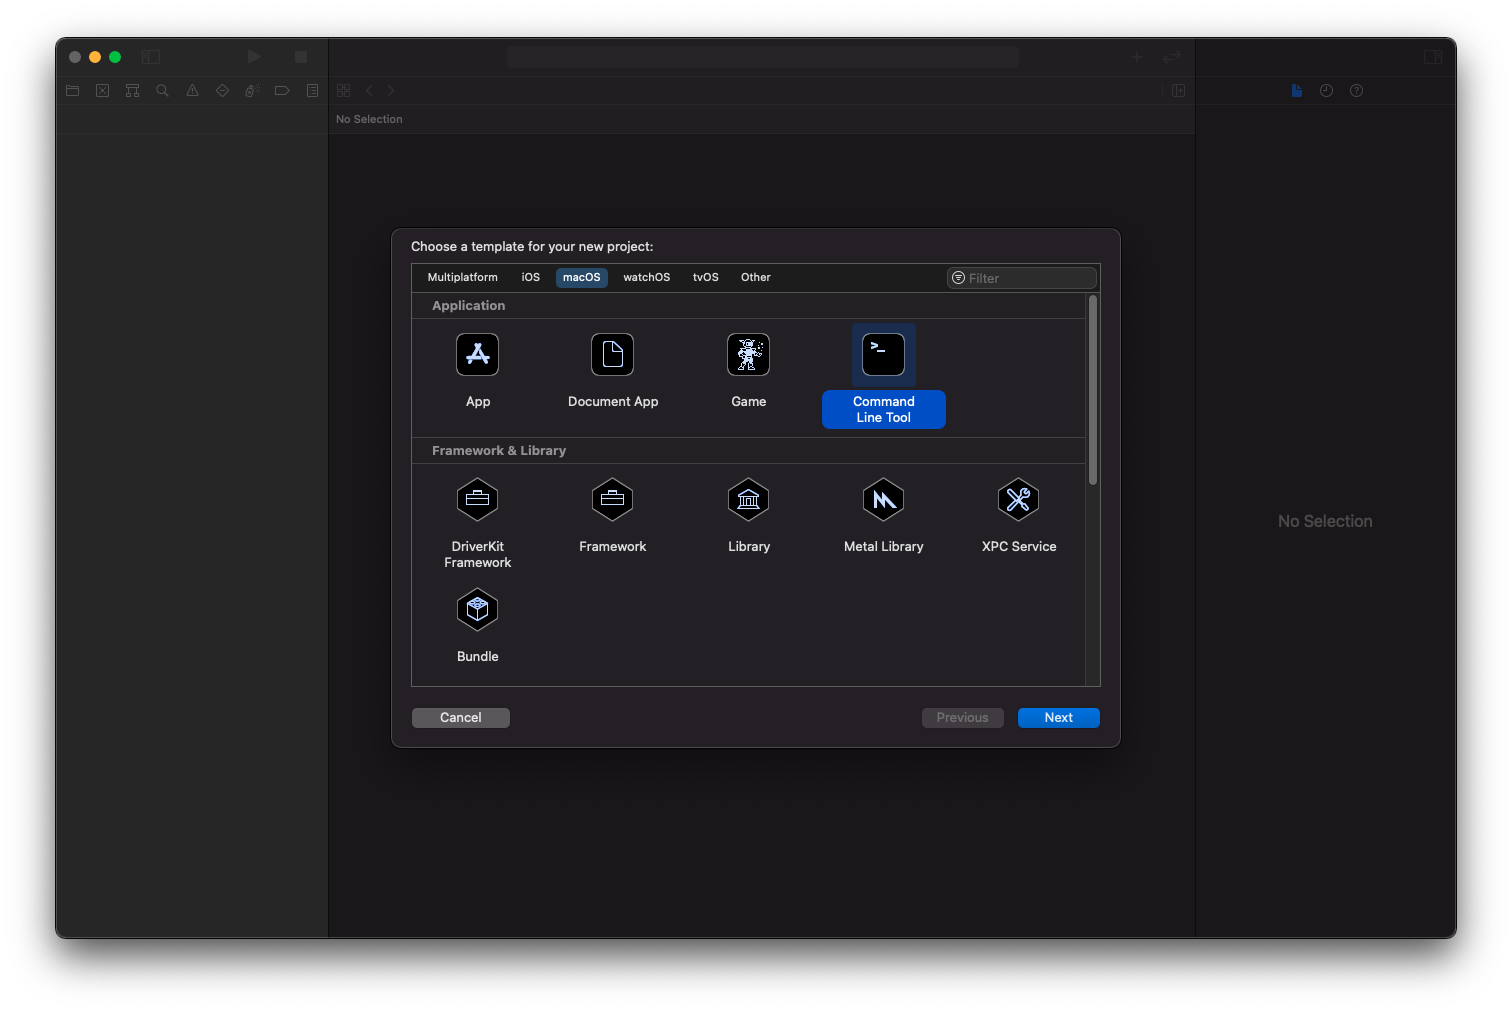Switch to the iOS templates tab

tap(529, 277)
